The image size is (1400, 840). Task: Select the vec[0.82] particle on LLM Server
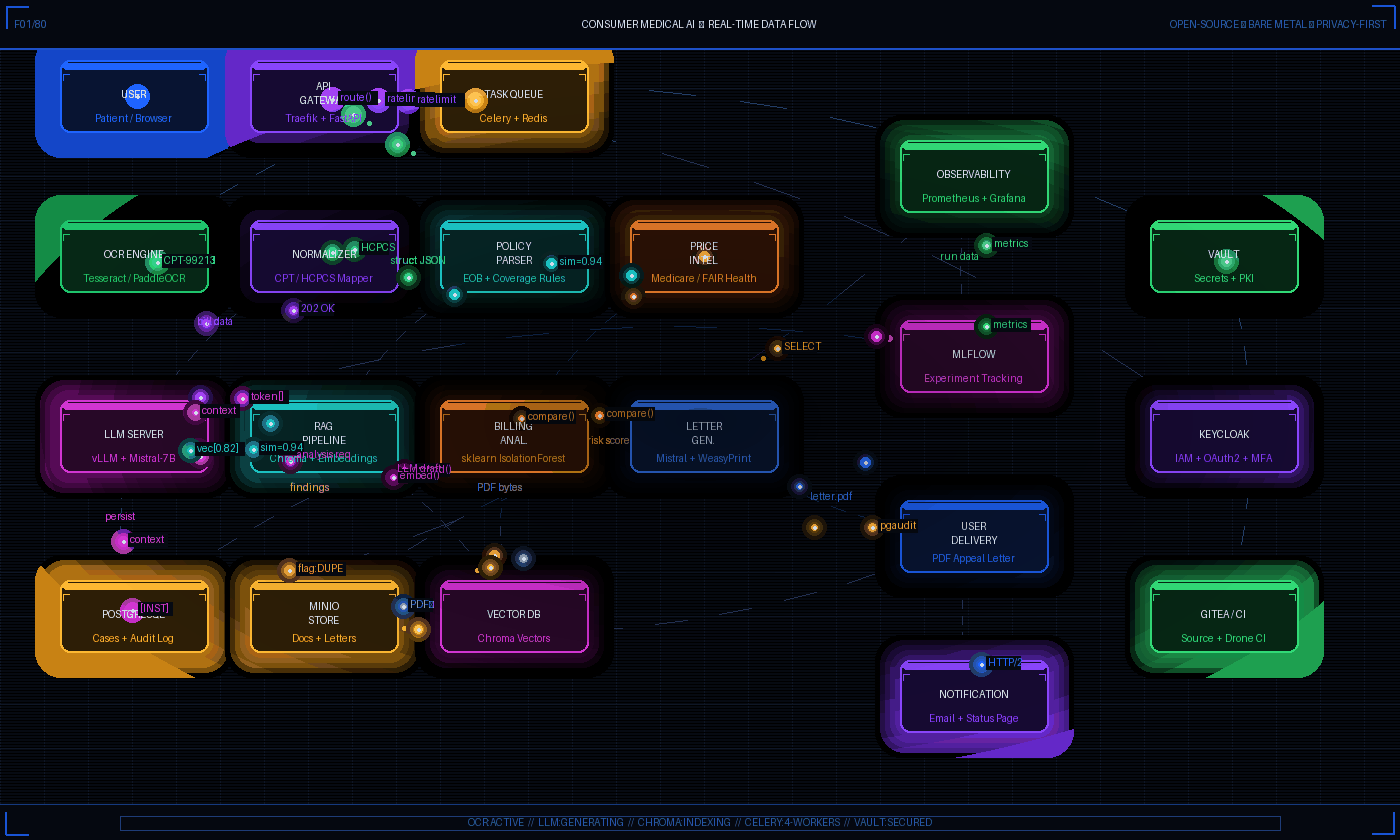pyautogui.click(x=189, y=450)
